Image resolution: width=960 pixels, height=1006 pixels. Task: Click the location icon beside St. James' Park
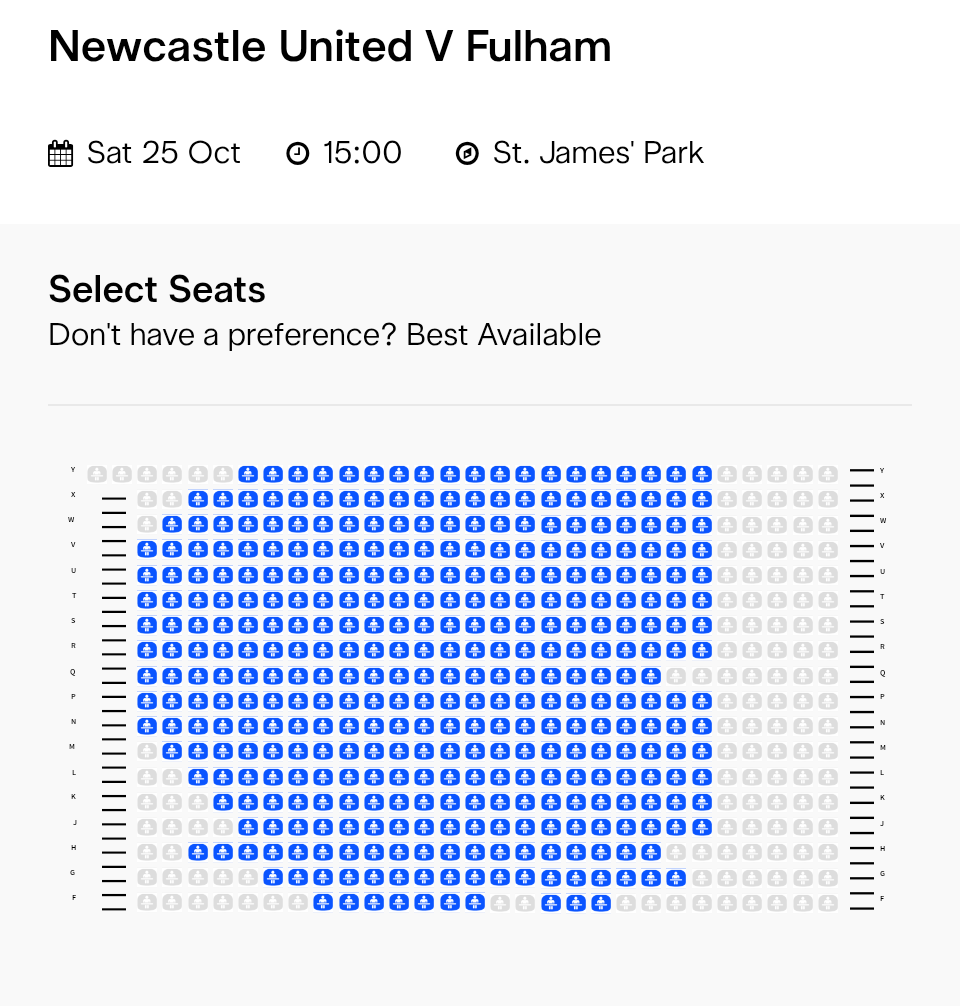467,154
